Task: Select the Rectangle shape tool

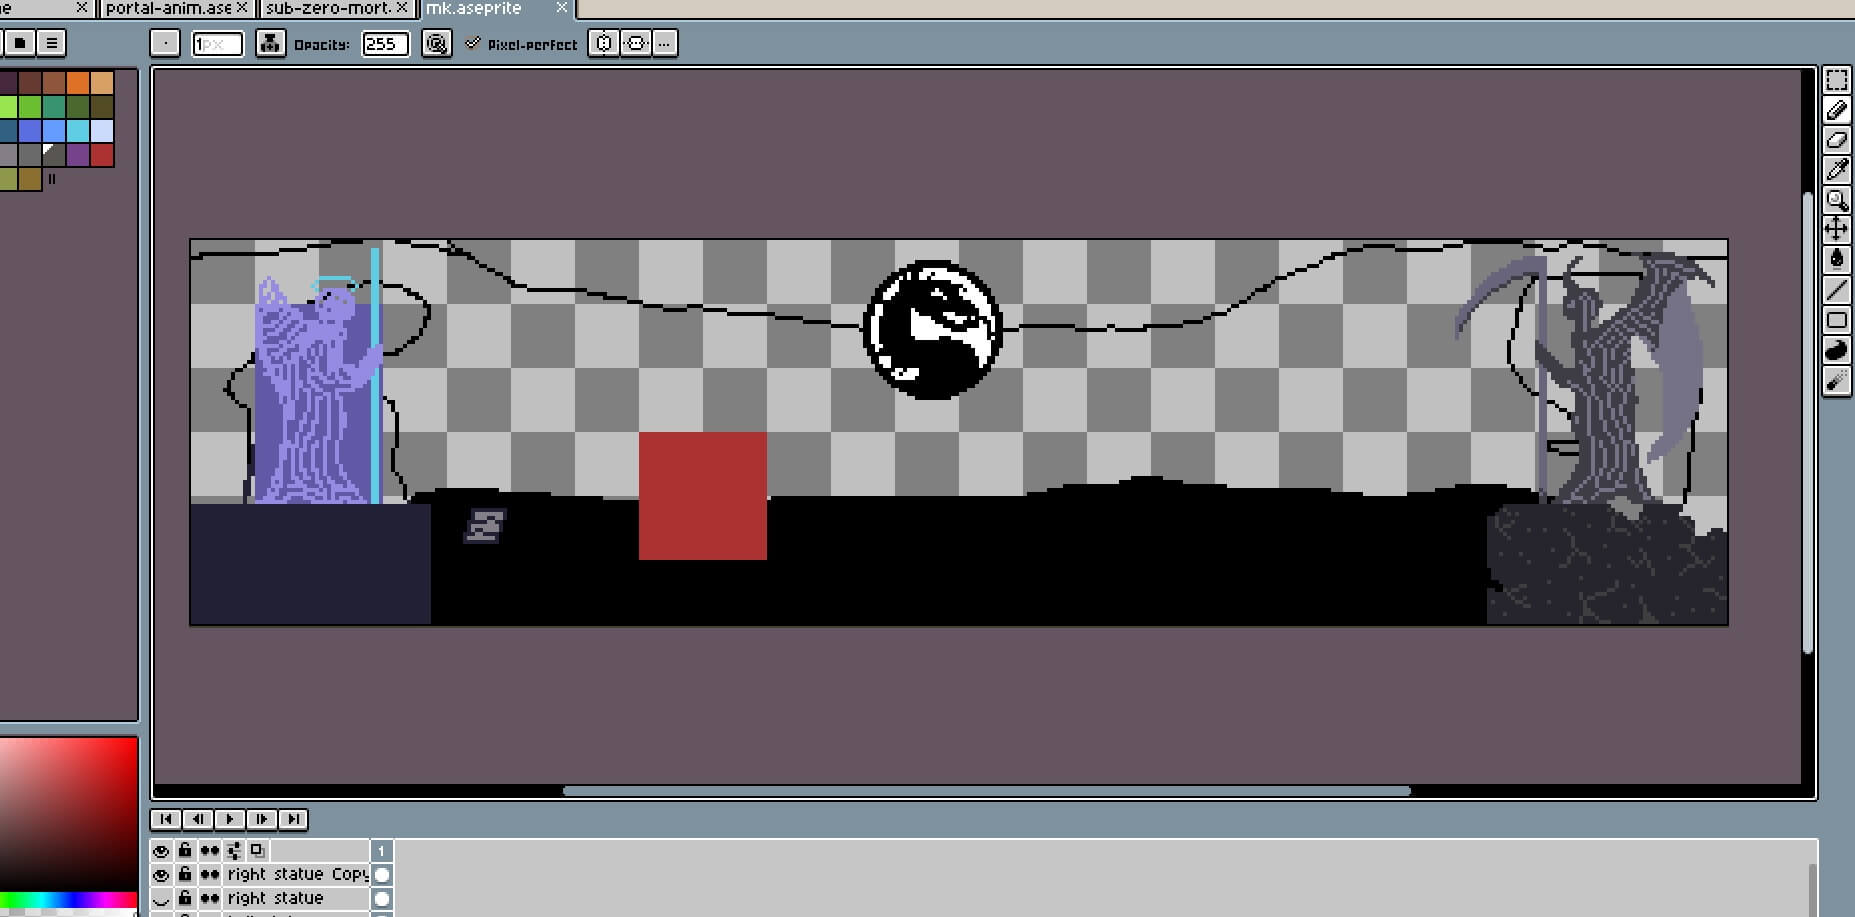Action: tap(1837, 320)
